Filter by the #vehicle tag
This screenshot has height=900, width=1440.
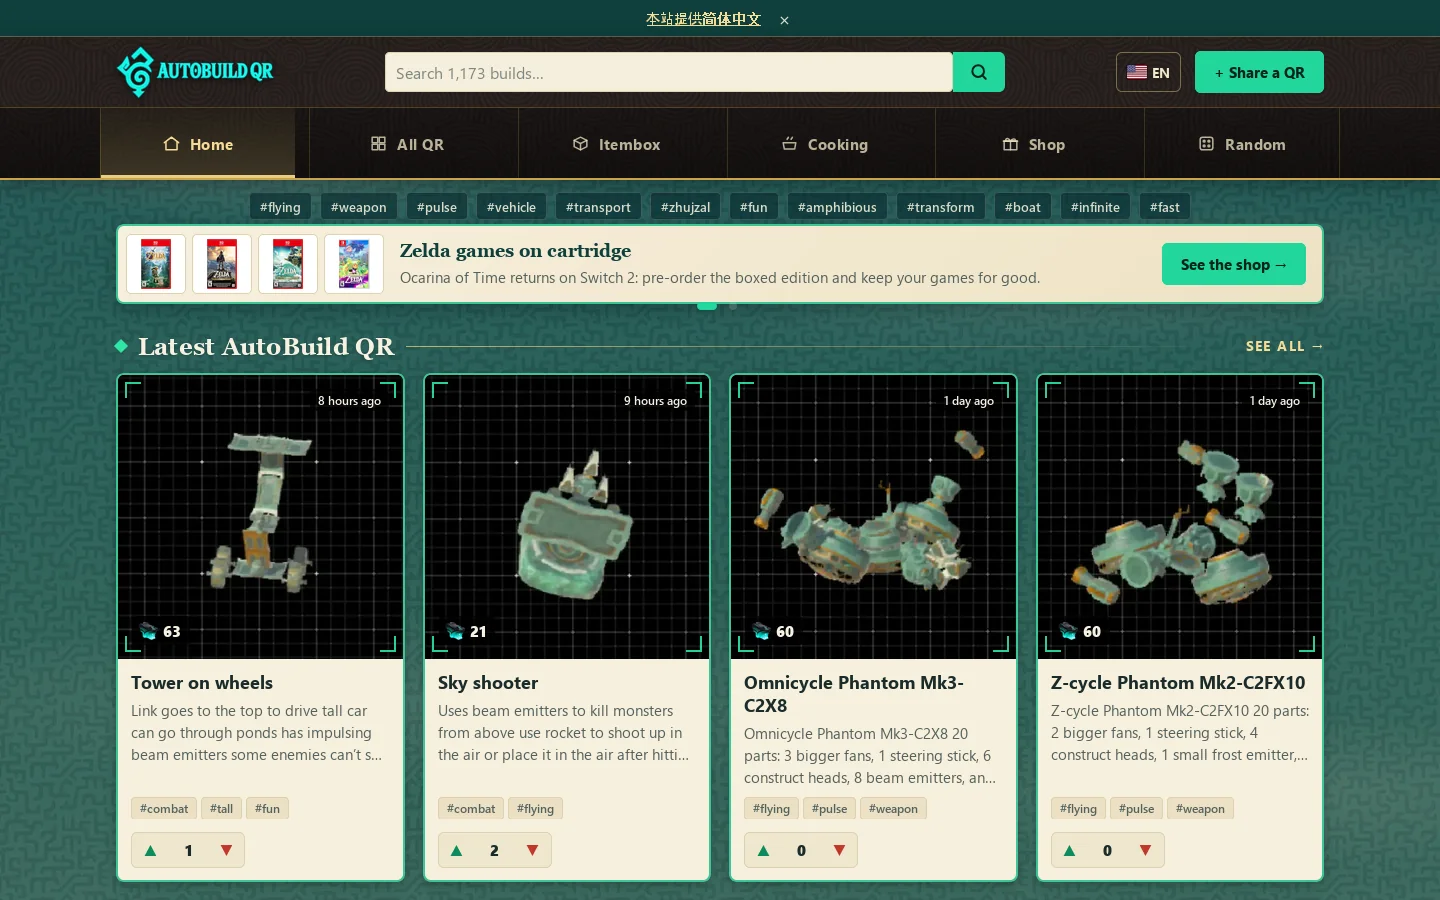pyautogui.click(x=511, y=207)
